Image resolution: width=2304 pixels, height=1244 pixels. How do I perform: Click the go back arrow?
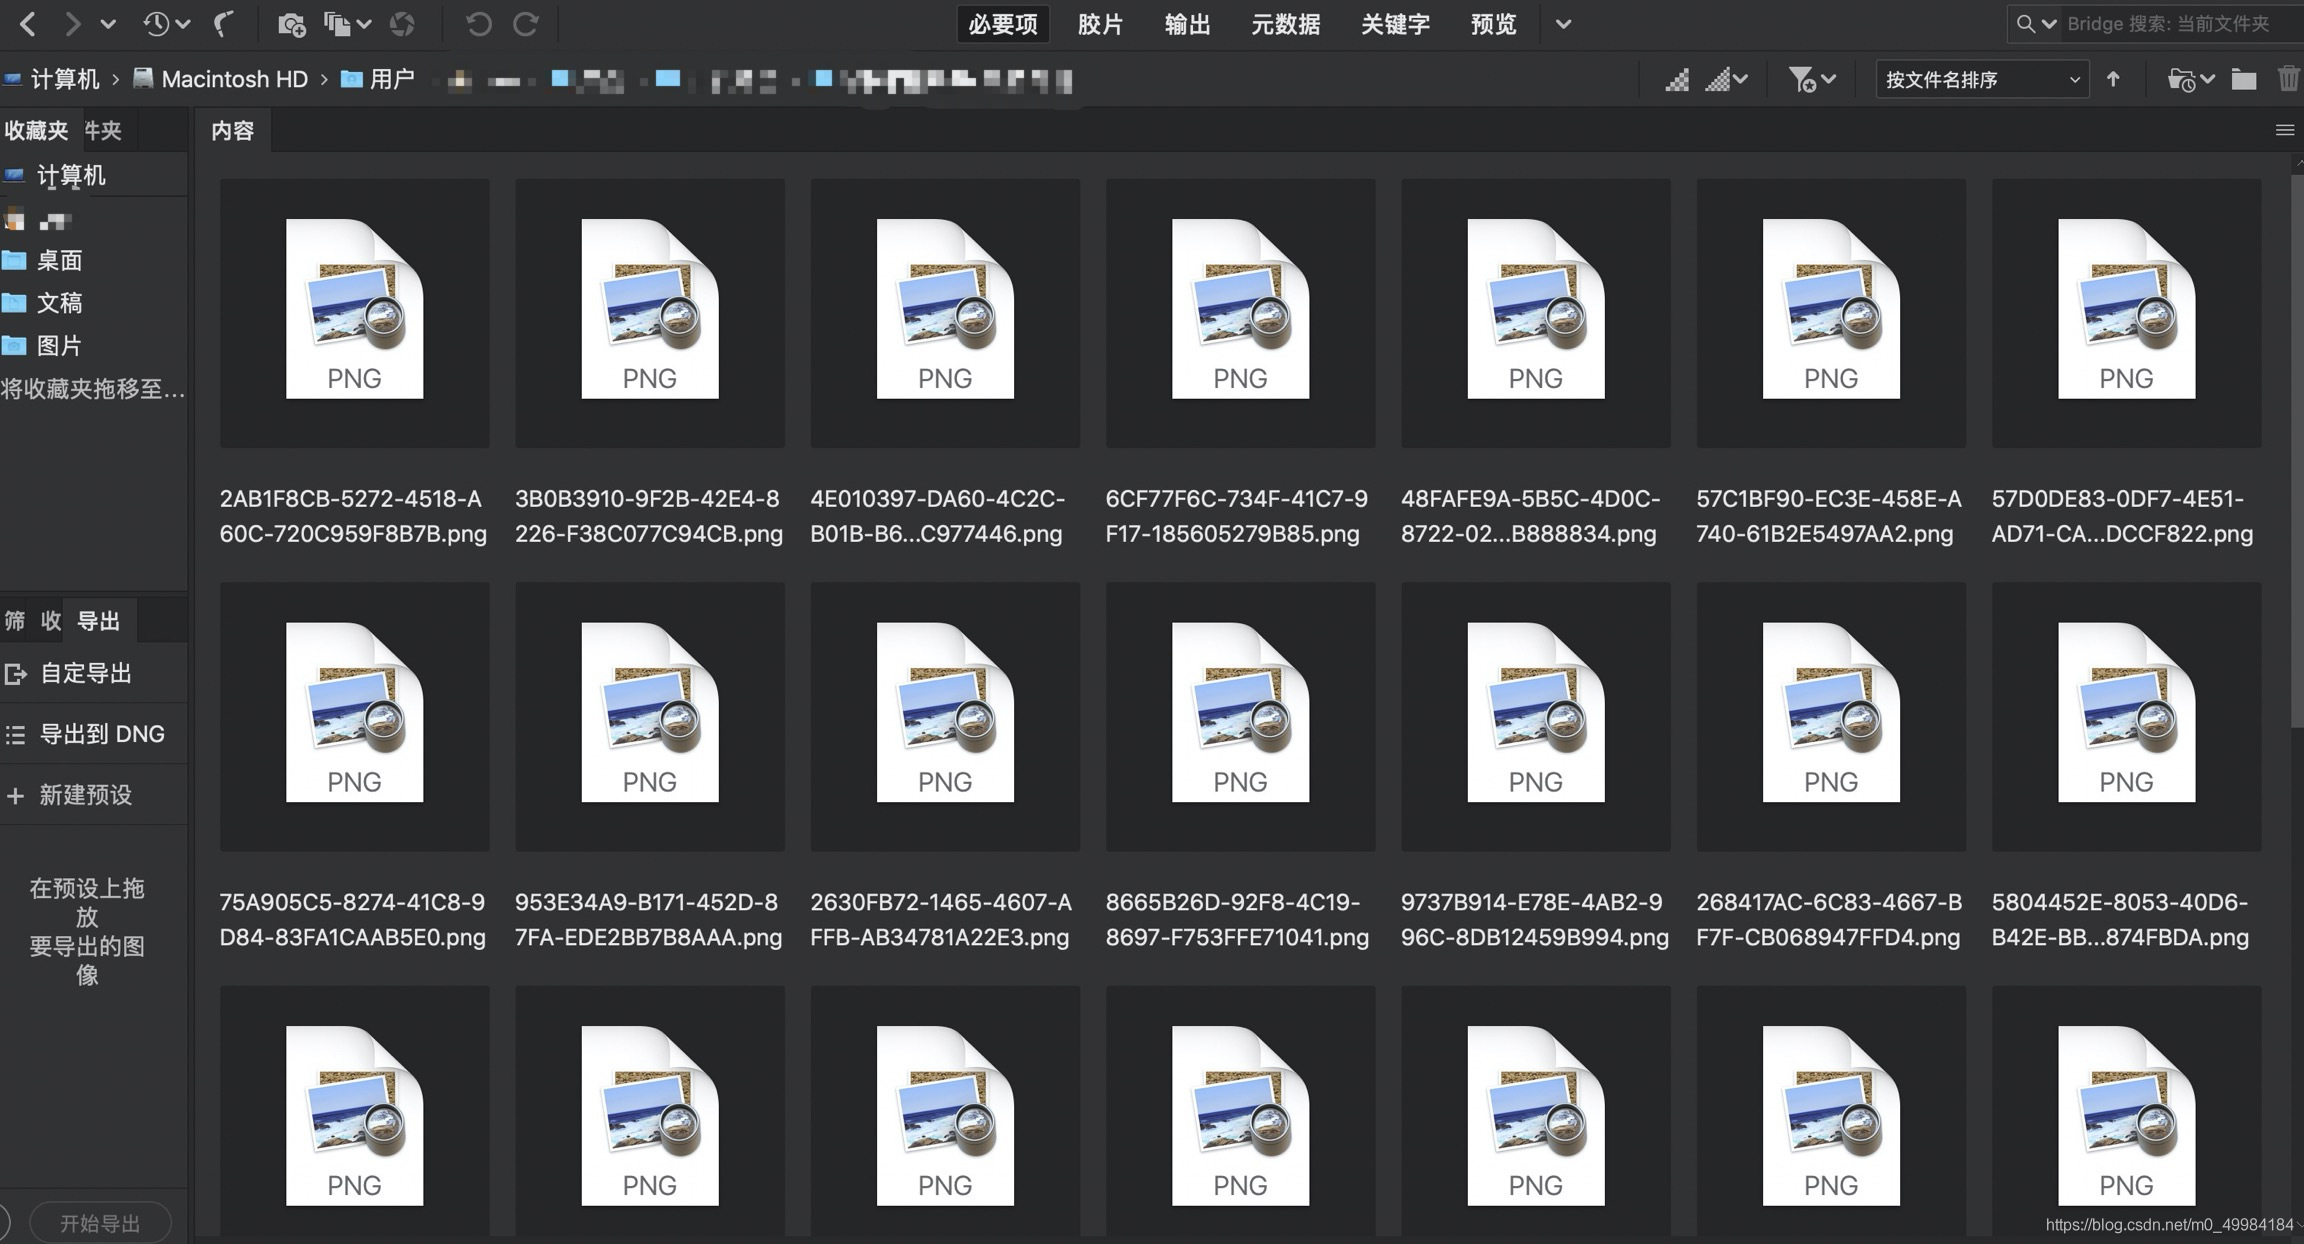click(28, 24)
